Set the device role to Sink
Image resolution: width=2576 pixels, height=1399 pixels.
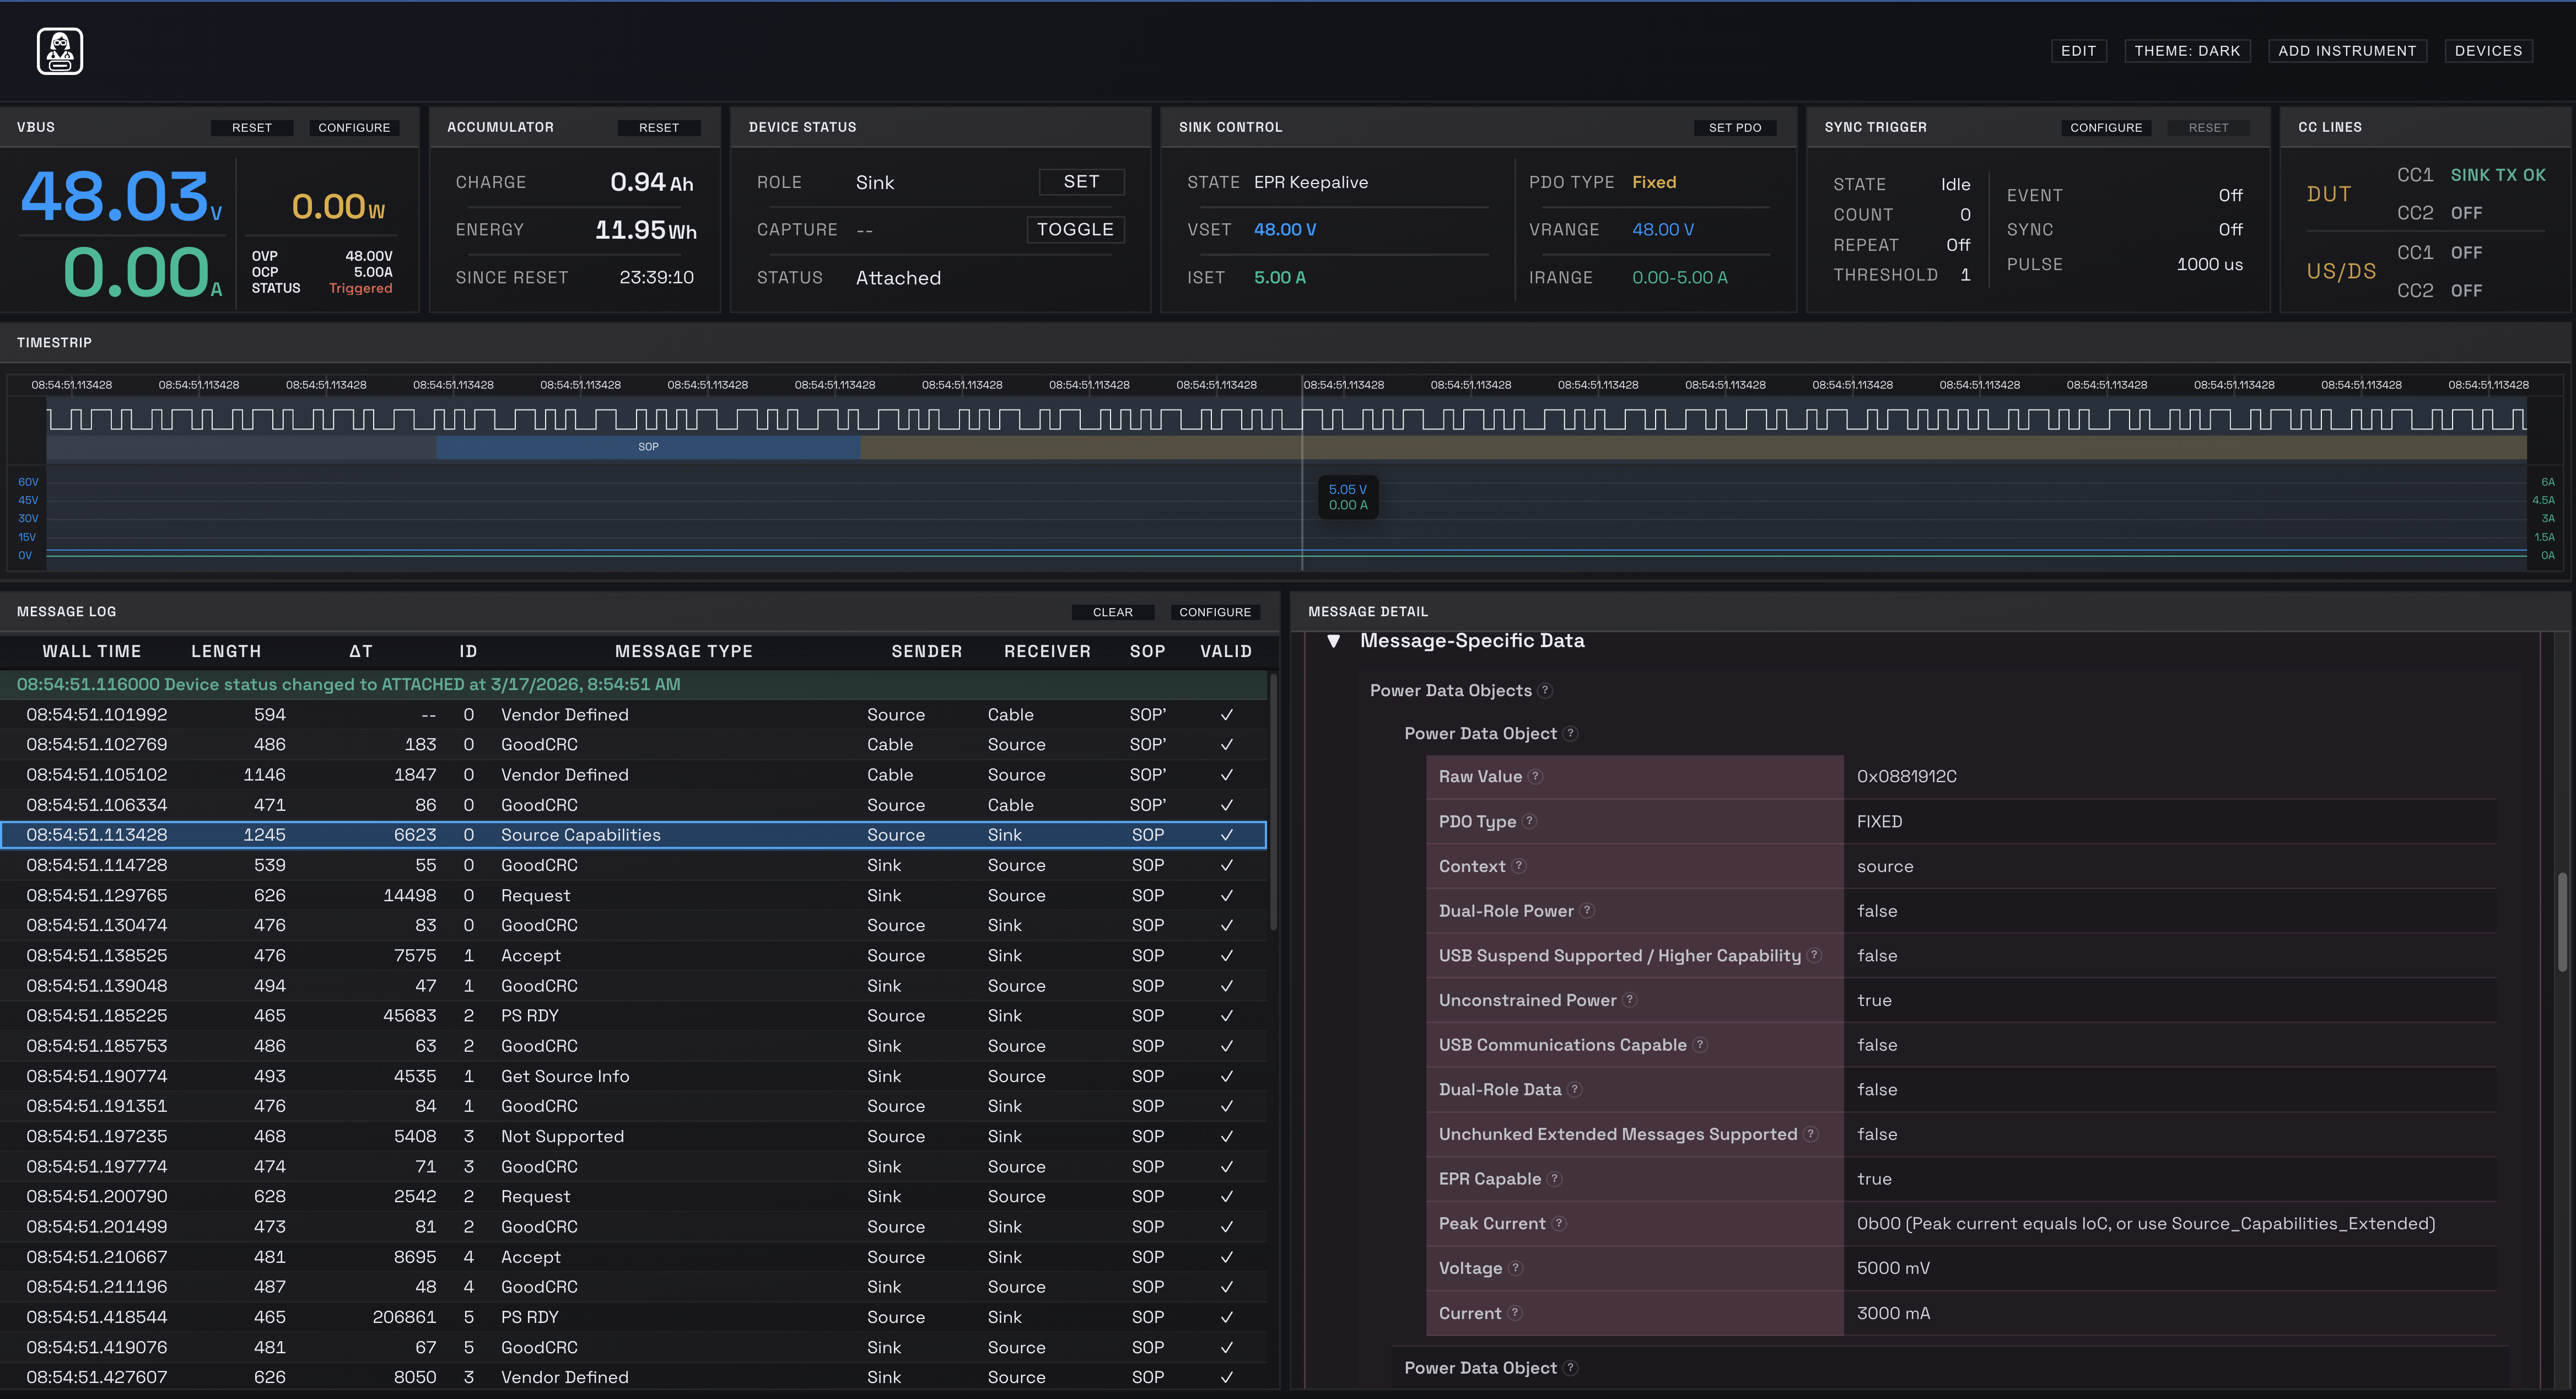tap(1081, 182)
